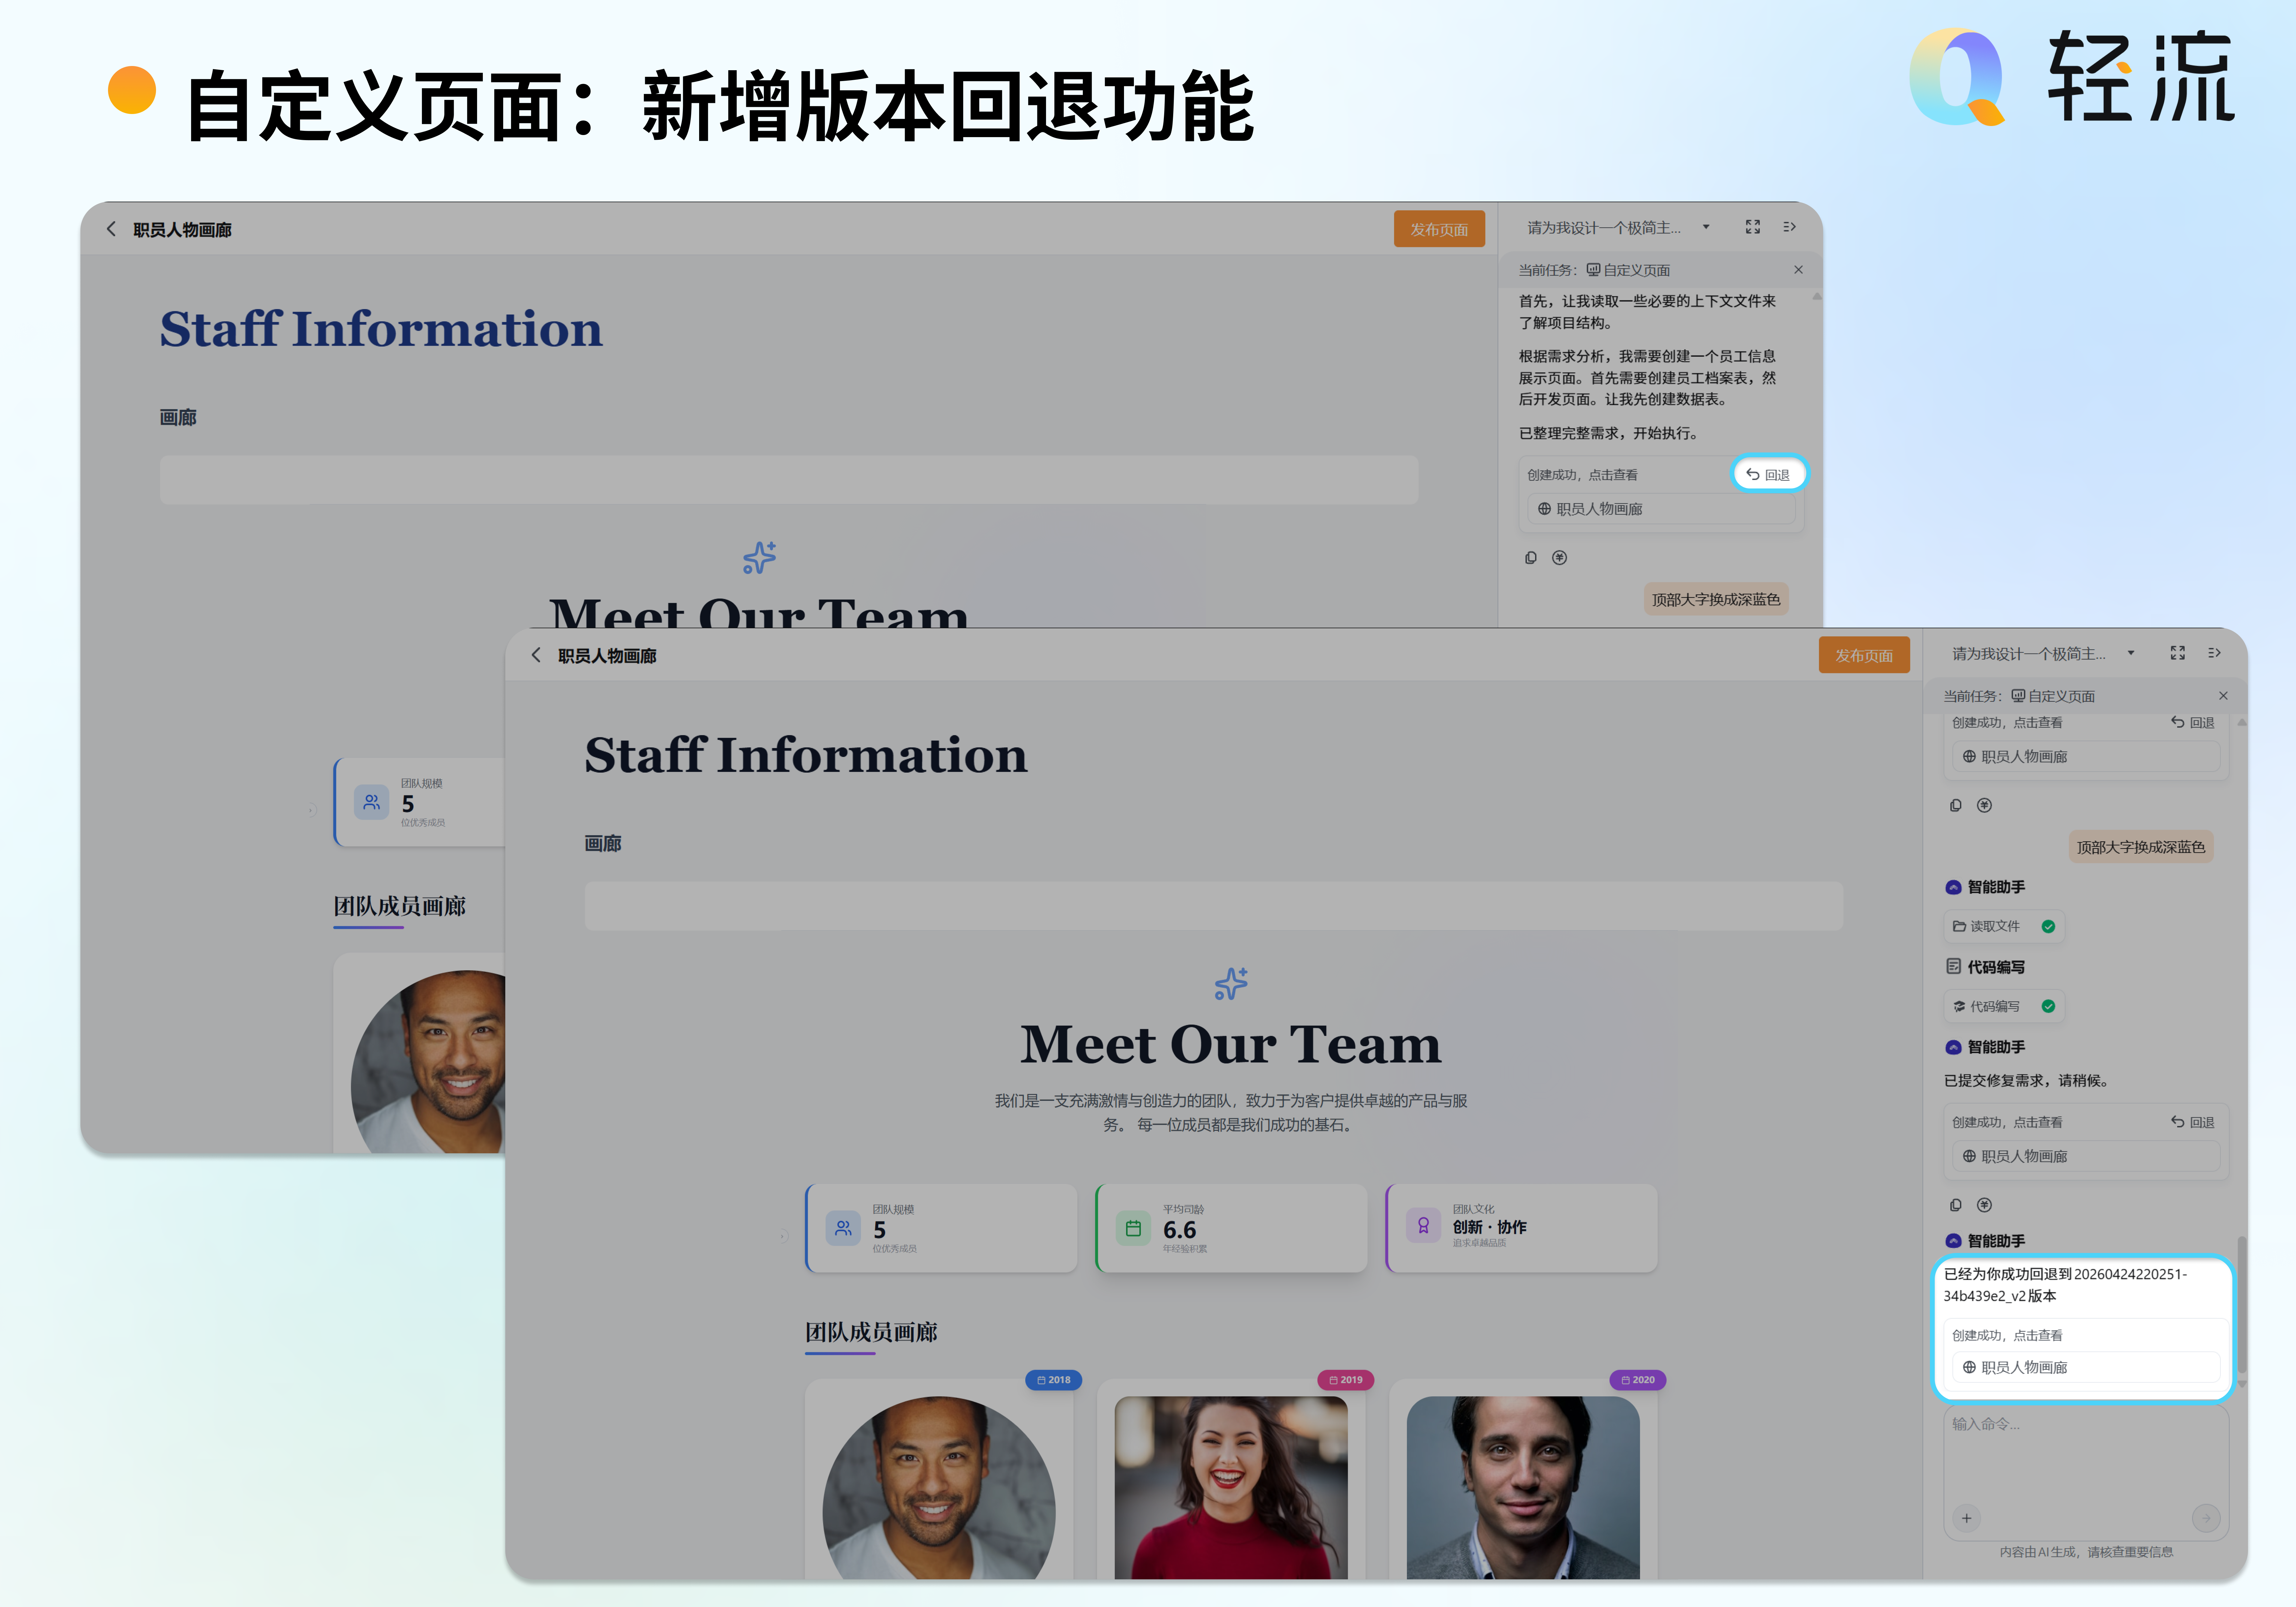
Task: Click the blue Staff Information heading in rear window
Action: (x=381, y=329)
